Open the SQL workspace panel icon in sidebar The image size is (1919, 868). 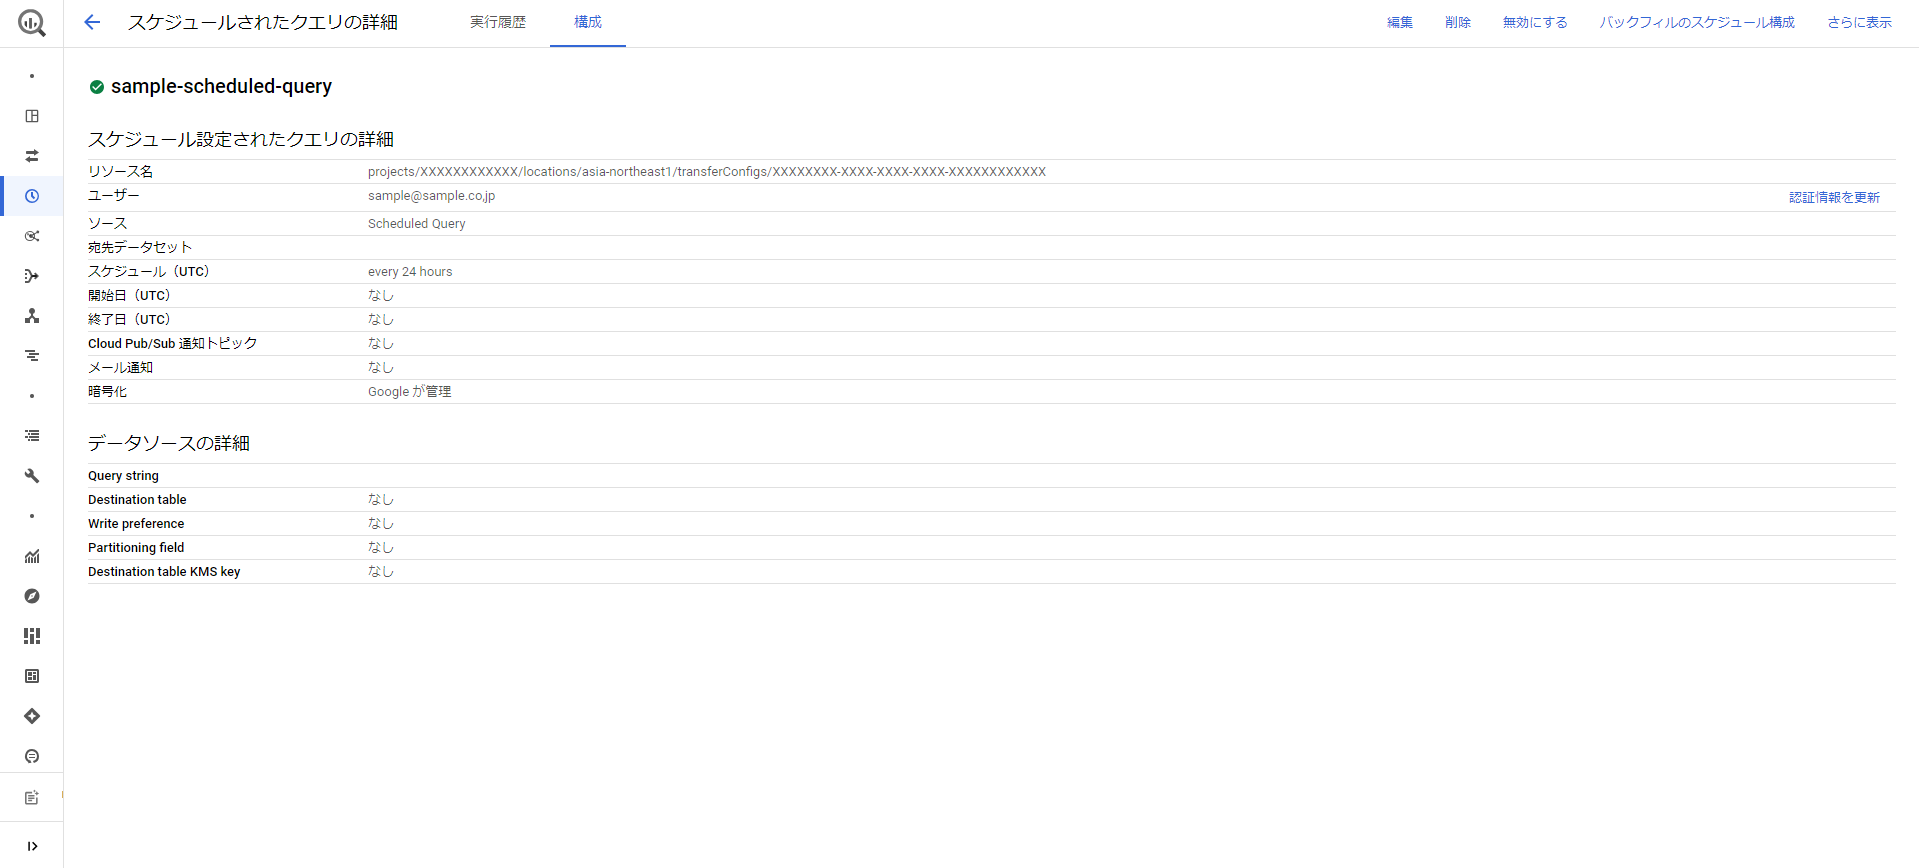pos(32,116)
